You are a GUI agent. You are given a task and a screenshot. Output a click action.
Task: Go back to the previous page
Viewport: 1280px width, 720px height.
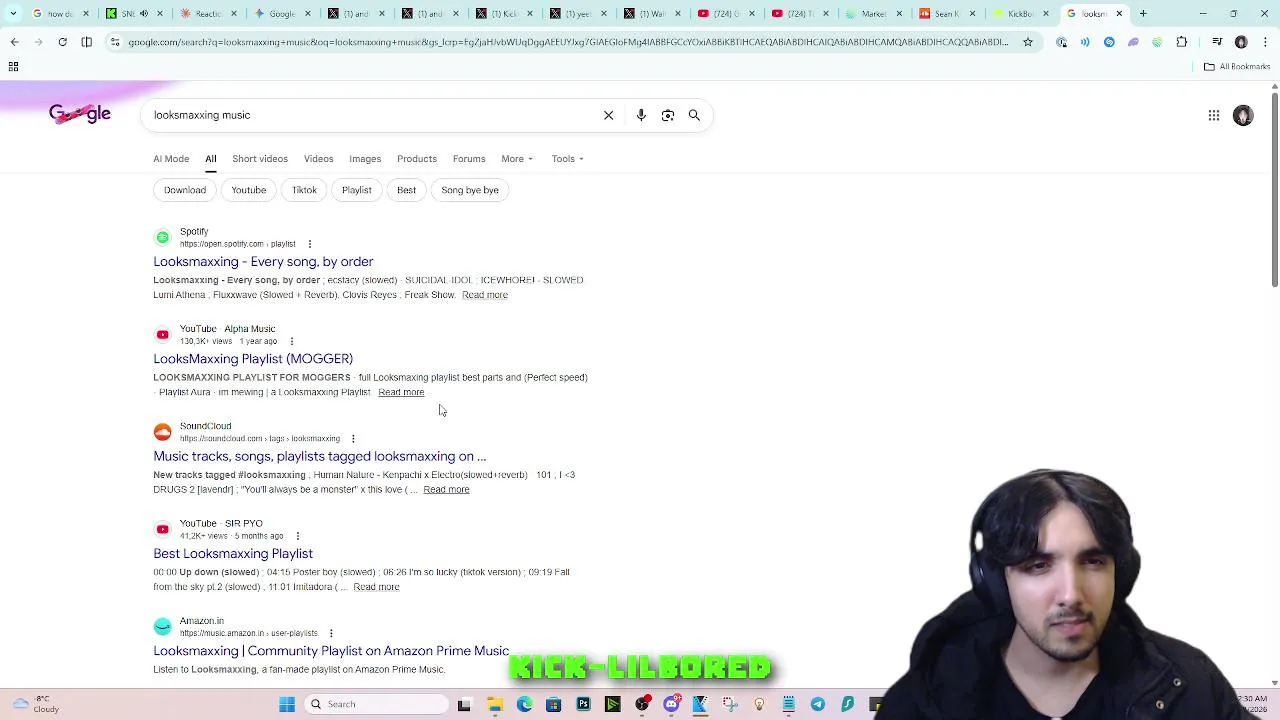14,42
